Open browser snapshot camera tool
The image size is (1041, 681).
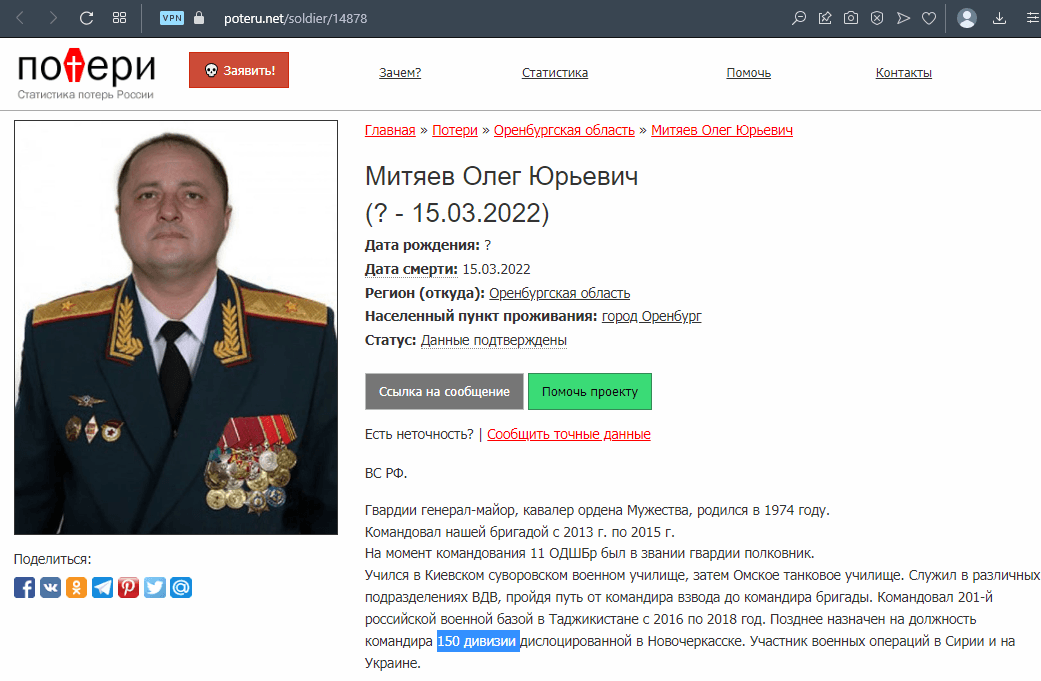click(850, 18)
